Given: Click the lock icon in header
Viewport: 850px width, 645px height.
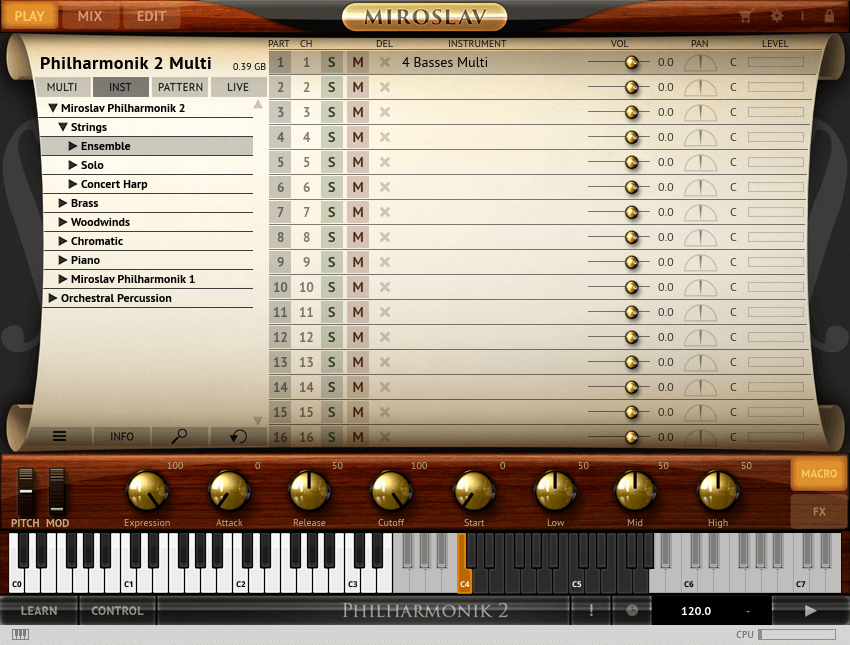Looking at the screenshot, I should pos(829,16).
